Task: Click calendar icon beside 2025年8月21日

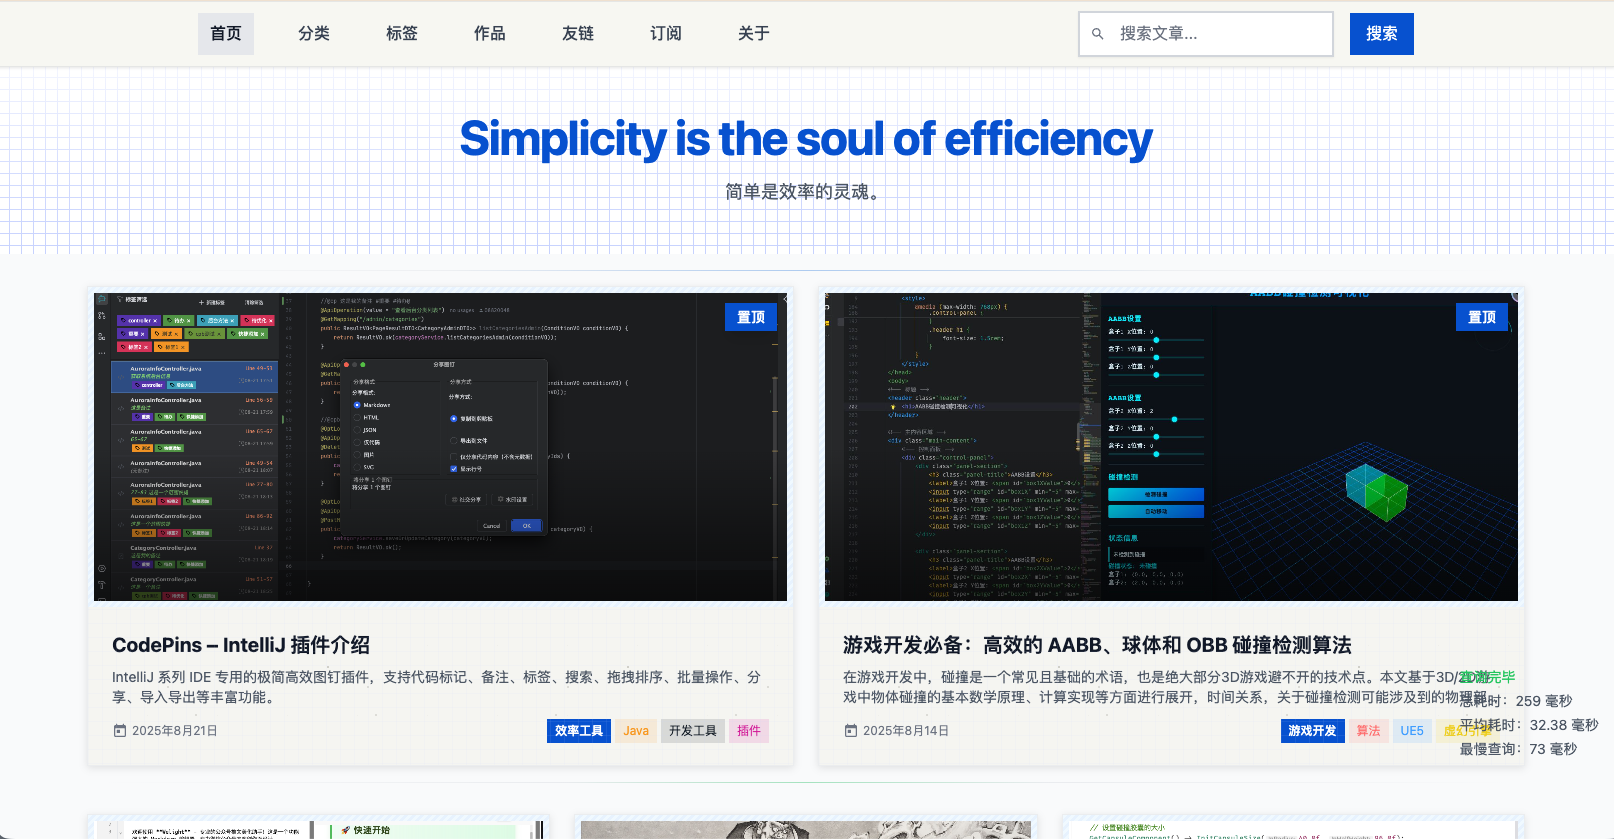Action: pos(120,731)
